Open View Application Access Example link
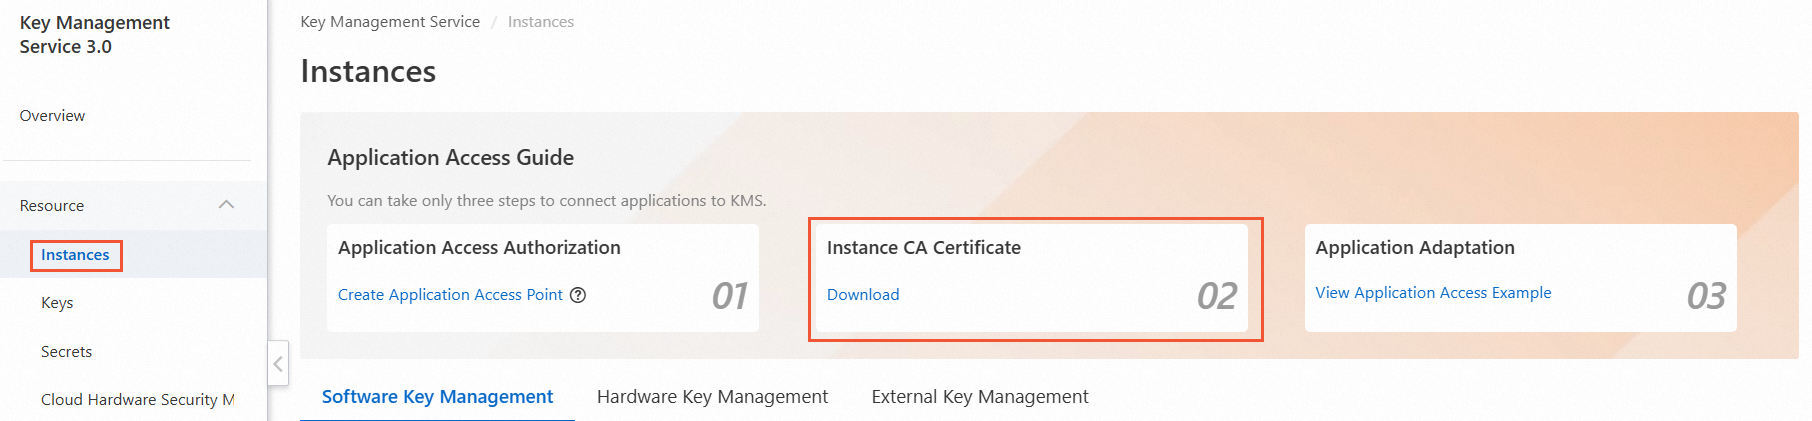The height and width of the screenshot is (421, 1812). tap(1433, 293)
